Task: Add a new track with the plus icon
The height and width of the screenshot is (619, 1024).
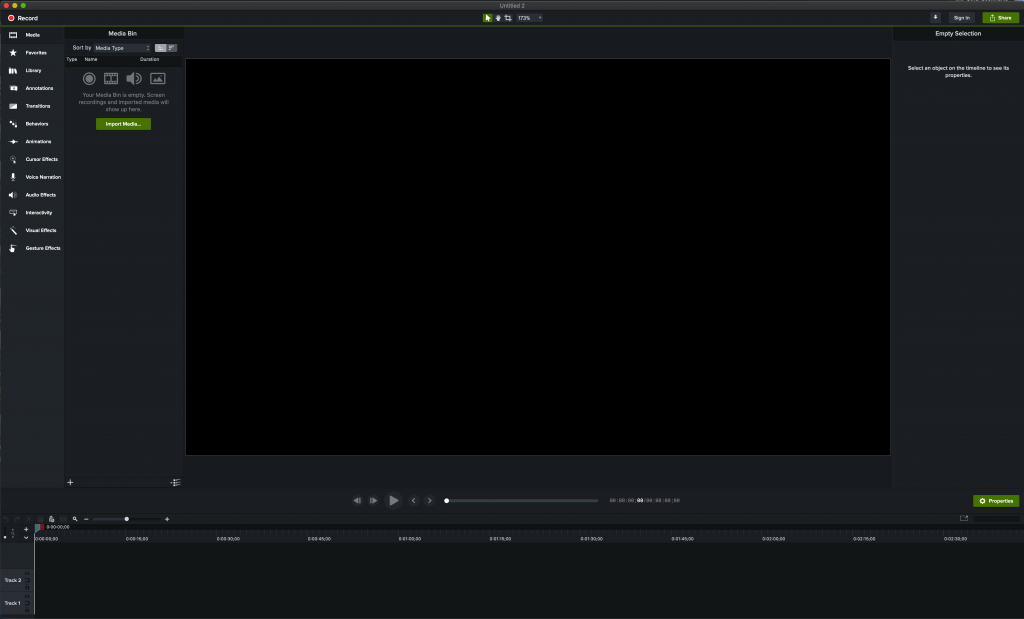Action: 26,529
